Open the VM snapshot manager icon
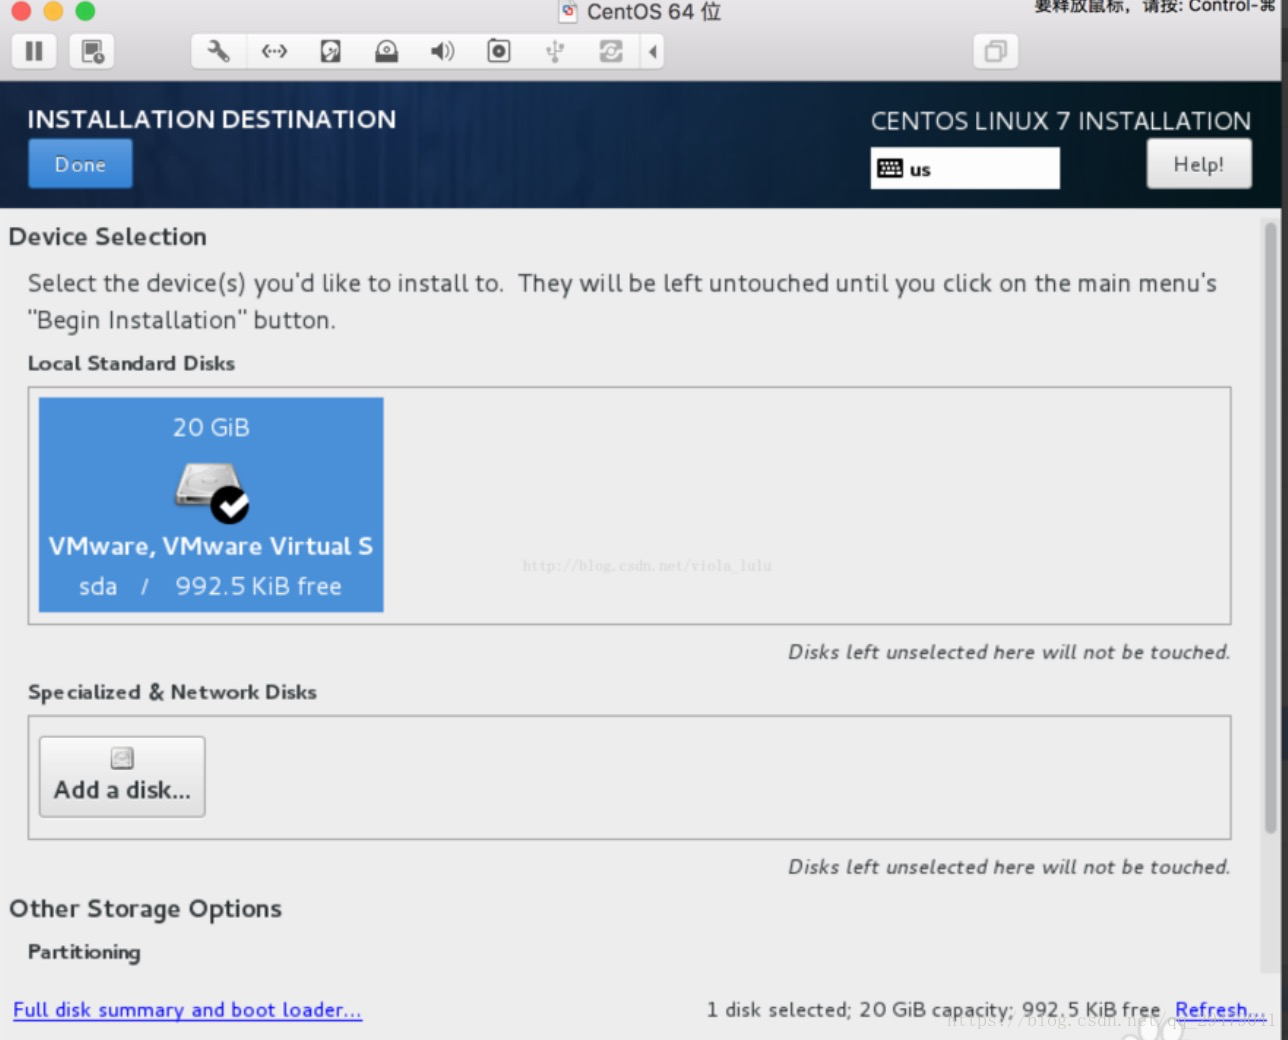Screen dimensions: 1288x1040 coord(92,51)
